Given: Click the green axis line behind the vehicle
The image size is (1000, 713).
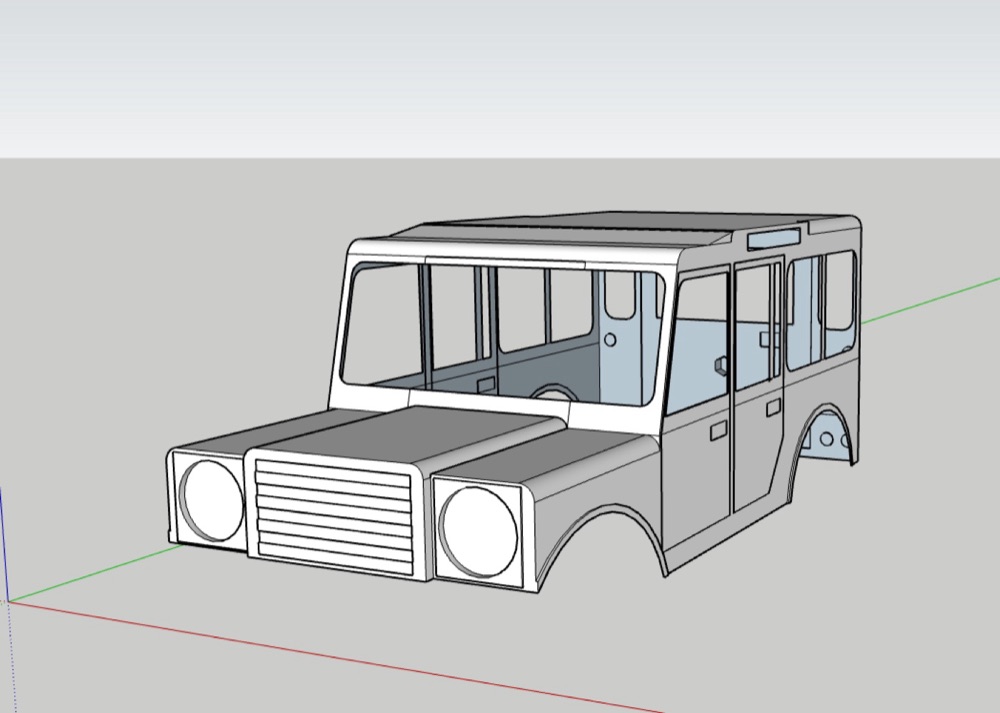Looking at the screenshot, I should (930, 300).
